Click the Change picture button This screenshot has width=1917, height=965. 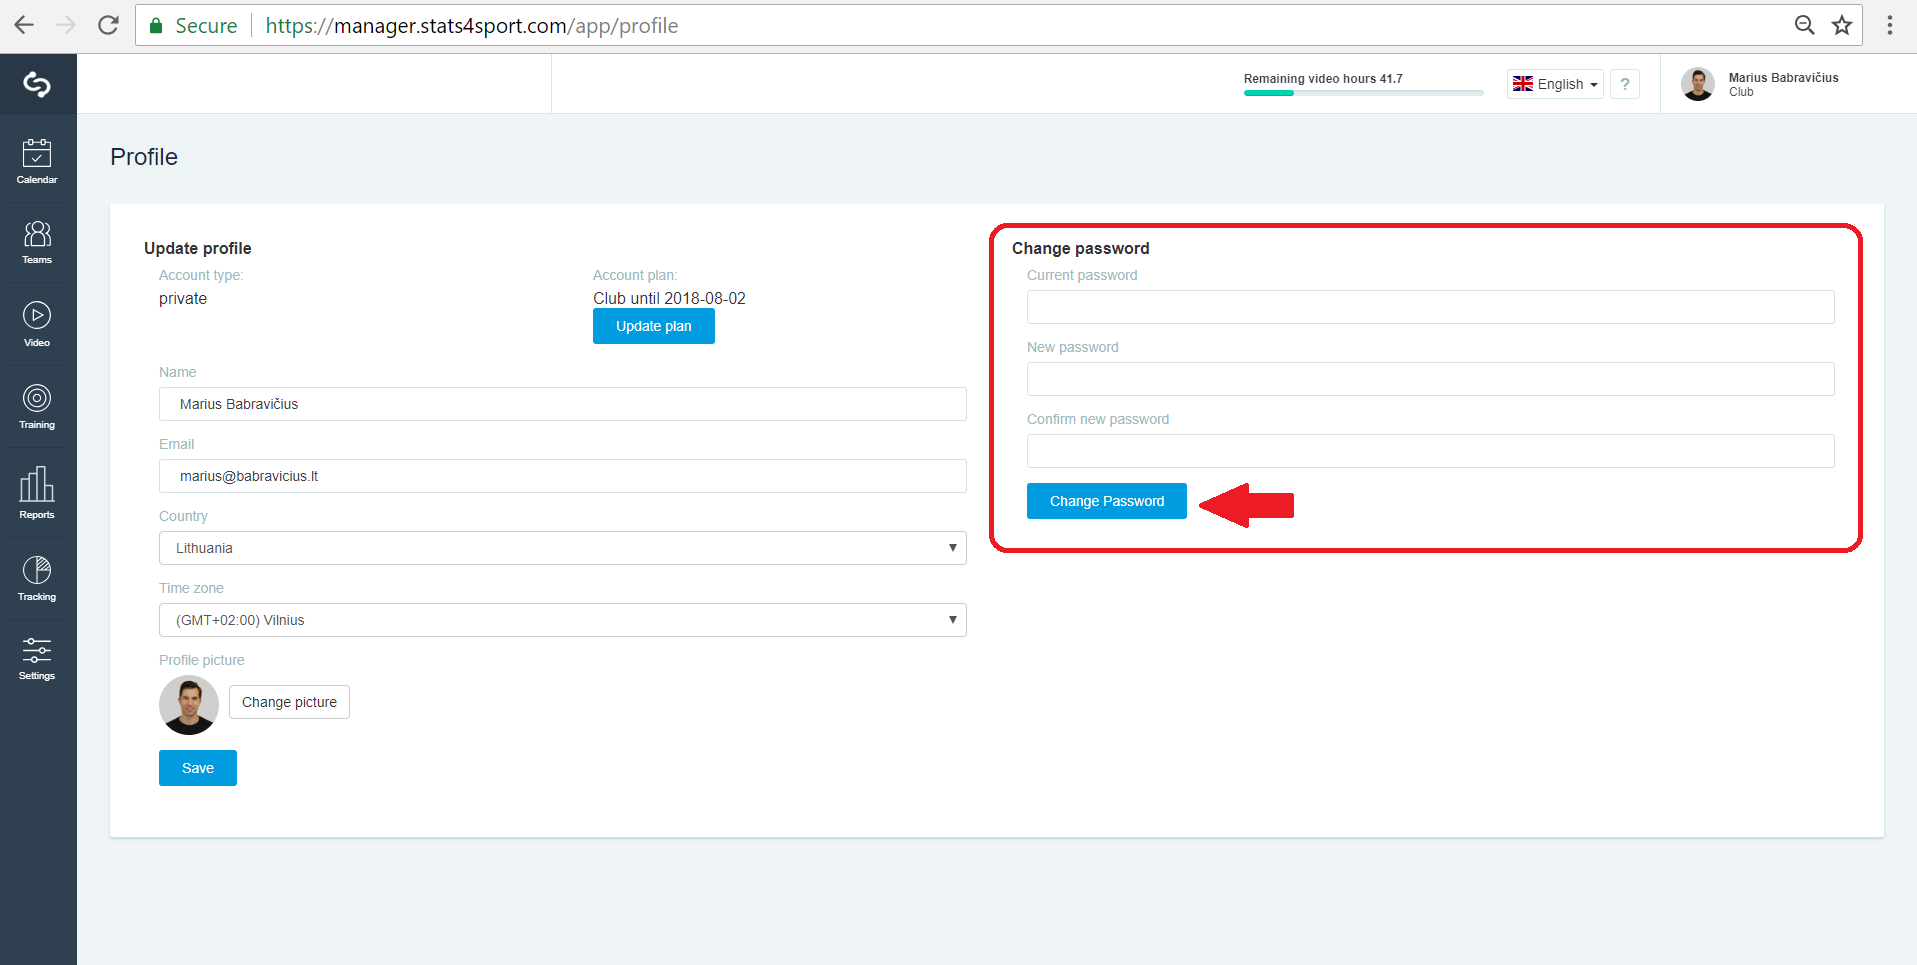(289, 702)
